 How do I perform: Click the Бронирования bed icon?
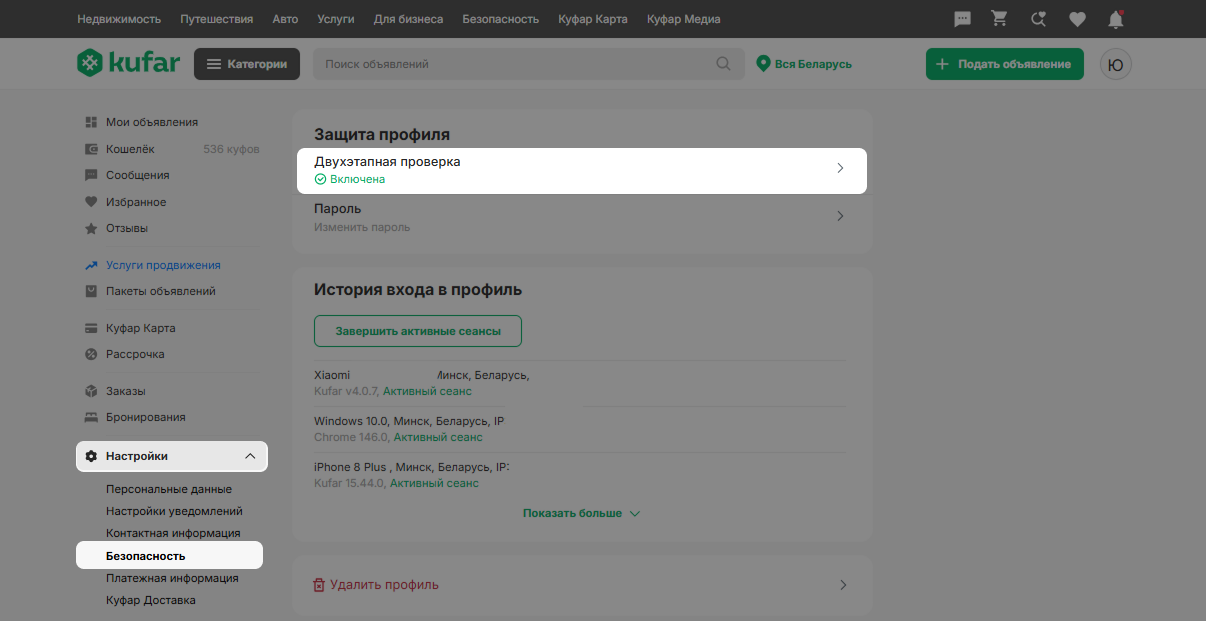click(x=91, y=417)
